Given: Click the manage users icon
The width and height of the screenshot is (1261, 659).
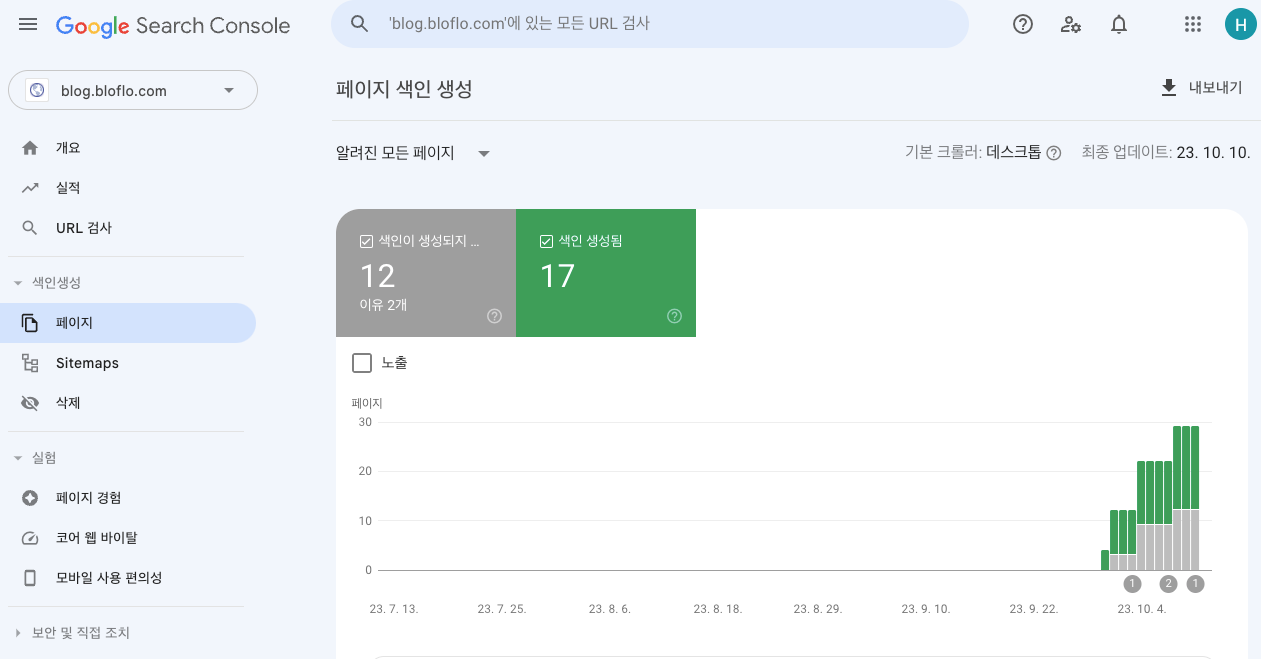Looking at the screenshot, I should (1070, 24).
